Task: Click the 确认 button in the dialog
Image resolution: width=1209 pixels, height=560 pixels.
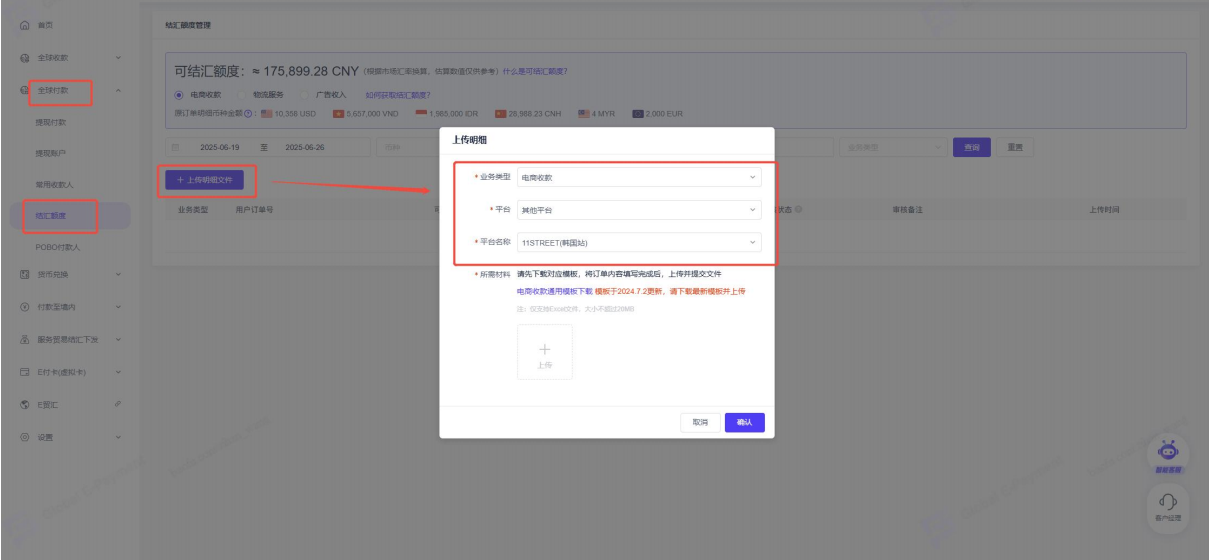Action: click(x=744, y=423)
